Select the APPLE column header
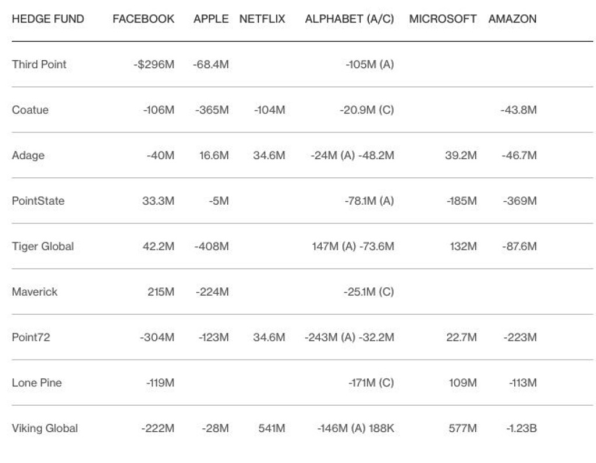Screen dimensions: 596x463 point(211,19)
